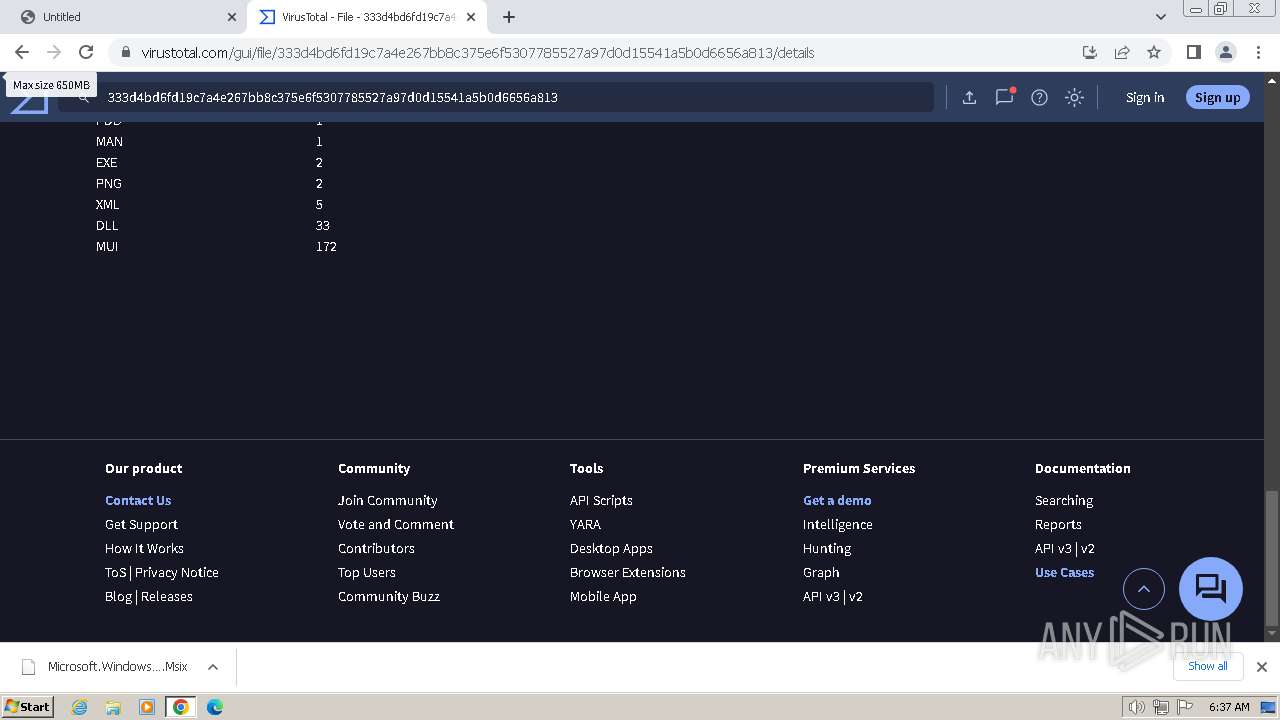Click the VirusTotal upload file icon

coord(969,97)
